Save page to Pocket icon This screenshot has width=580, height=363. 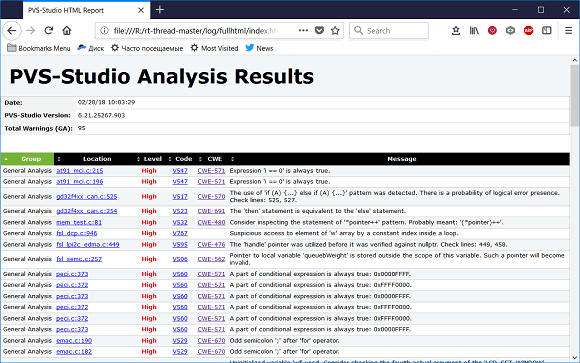pos(319,30)
